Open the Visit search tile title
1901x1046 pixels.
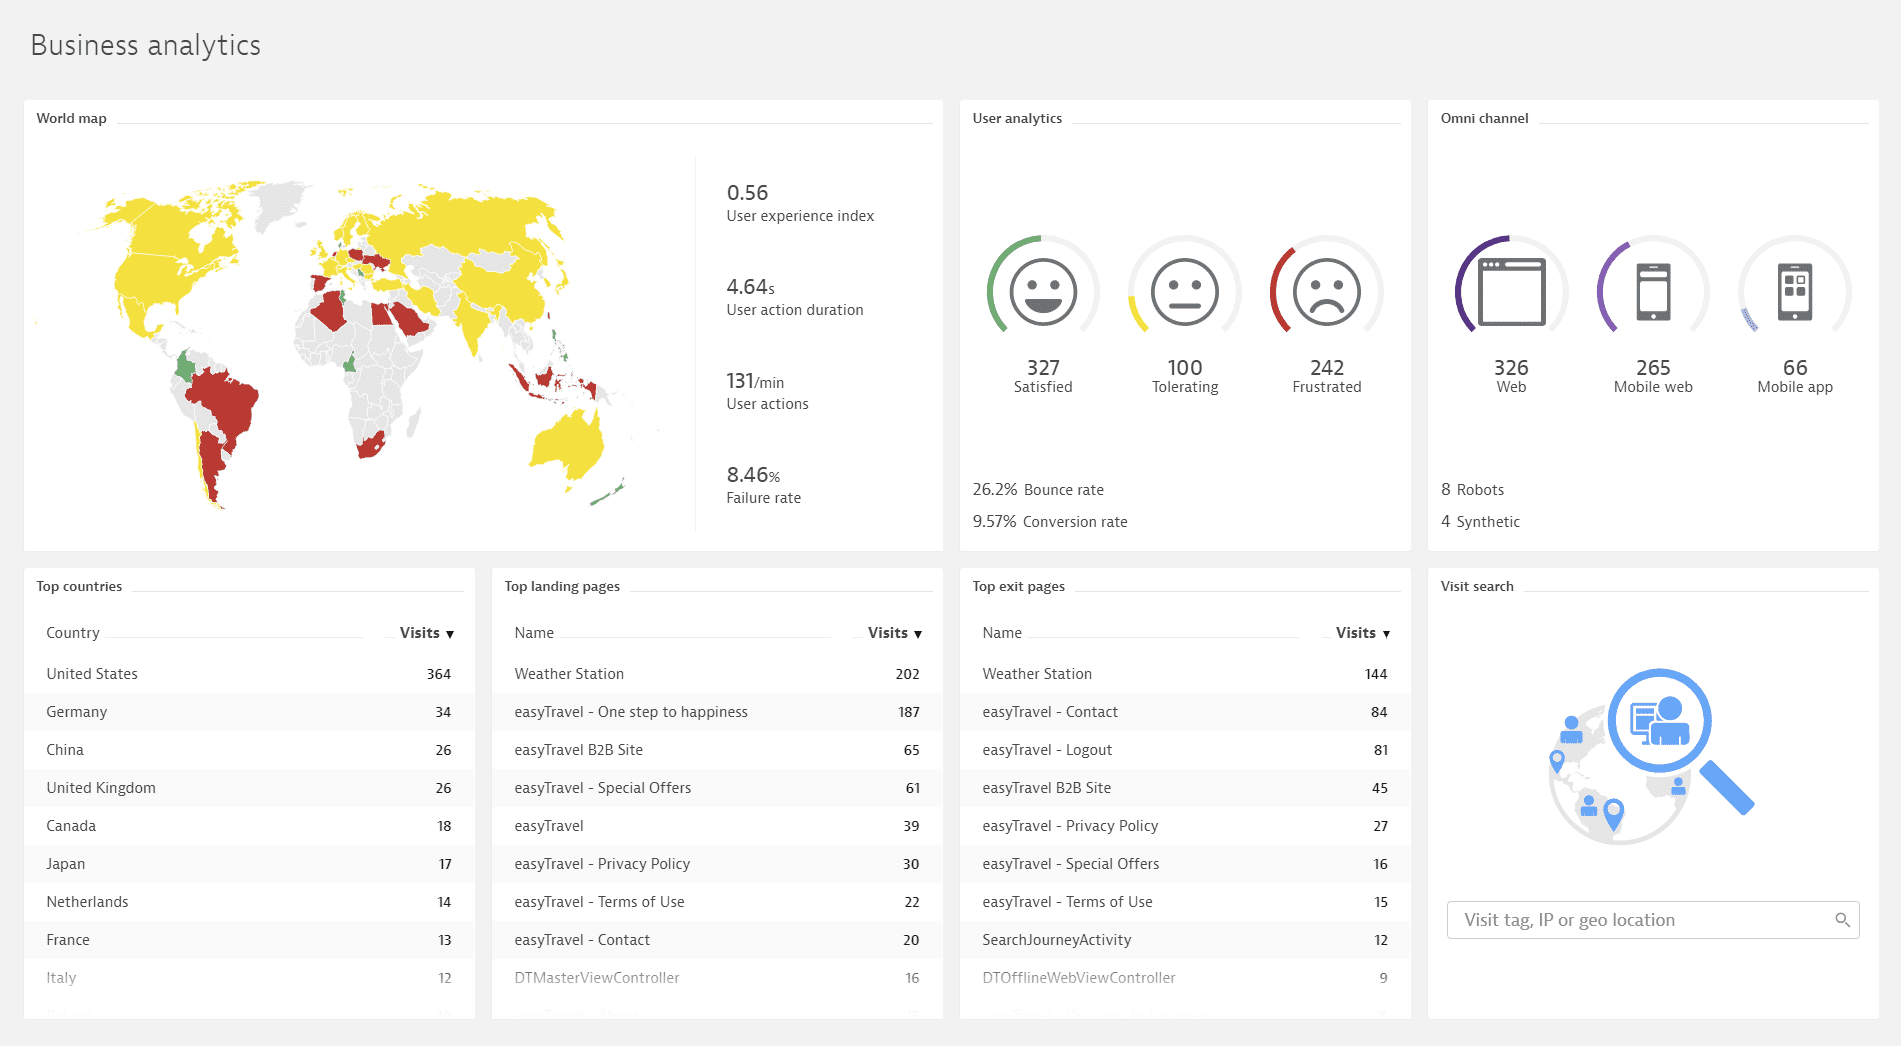pos(1477,586)
